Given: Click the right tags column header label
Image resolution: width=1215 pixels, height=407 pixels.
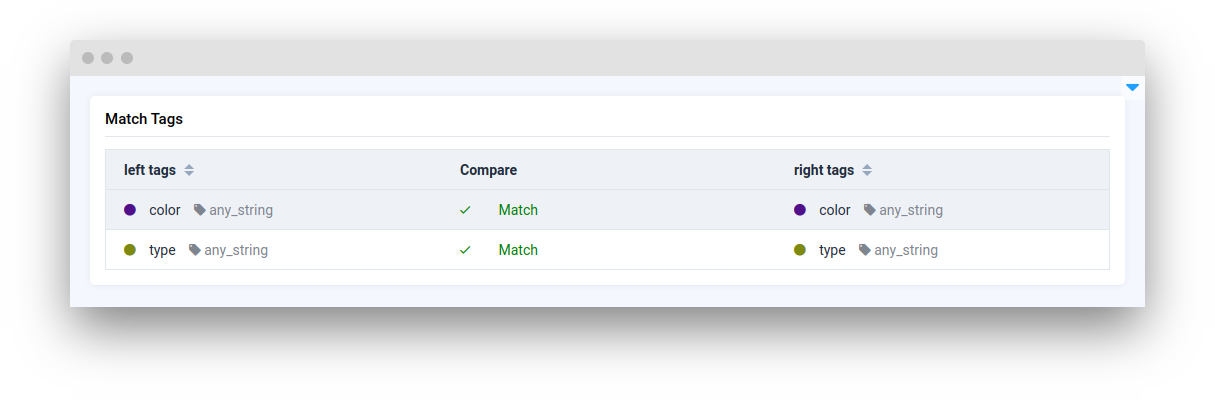Looking at the screenshot, I should pyautogui.click(x=824, y=170).
